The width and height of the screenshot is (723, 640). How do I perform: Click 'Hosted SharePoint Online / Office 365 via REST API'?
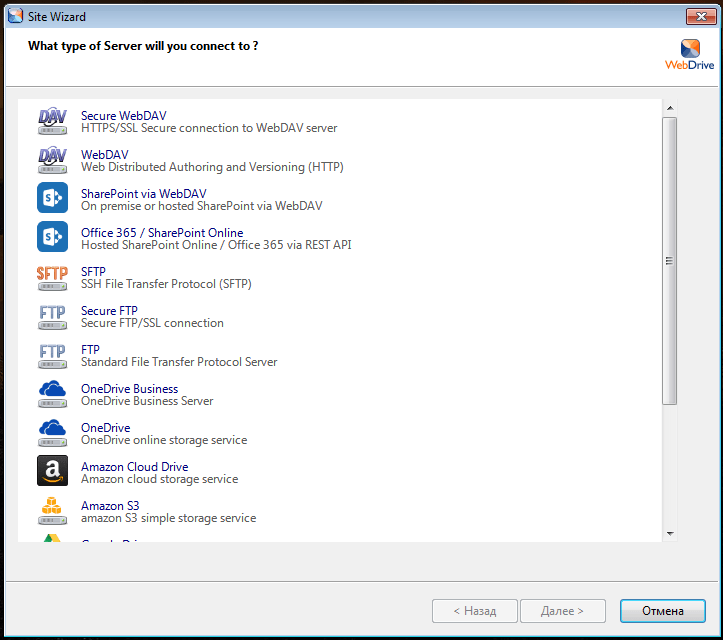pos(216,245)
